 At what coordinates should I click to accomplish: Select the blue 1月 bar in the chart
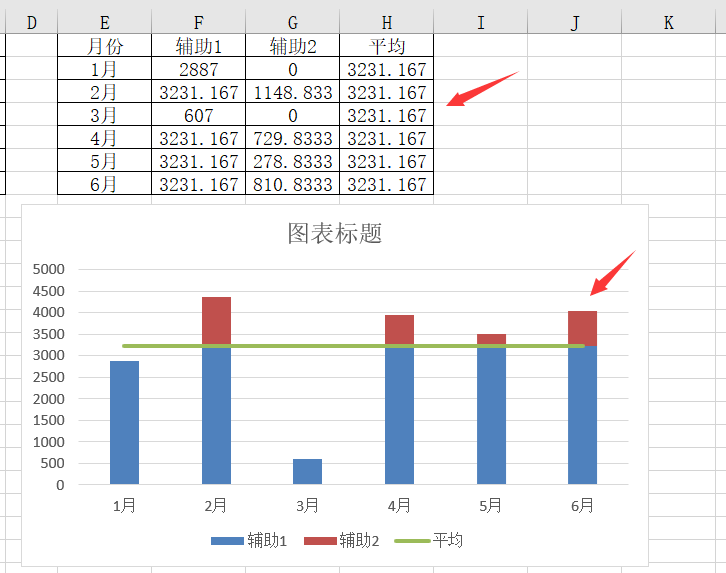(125, 422)
